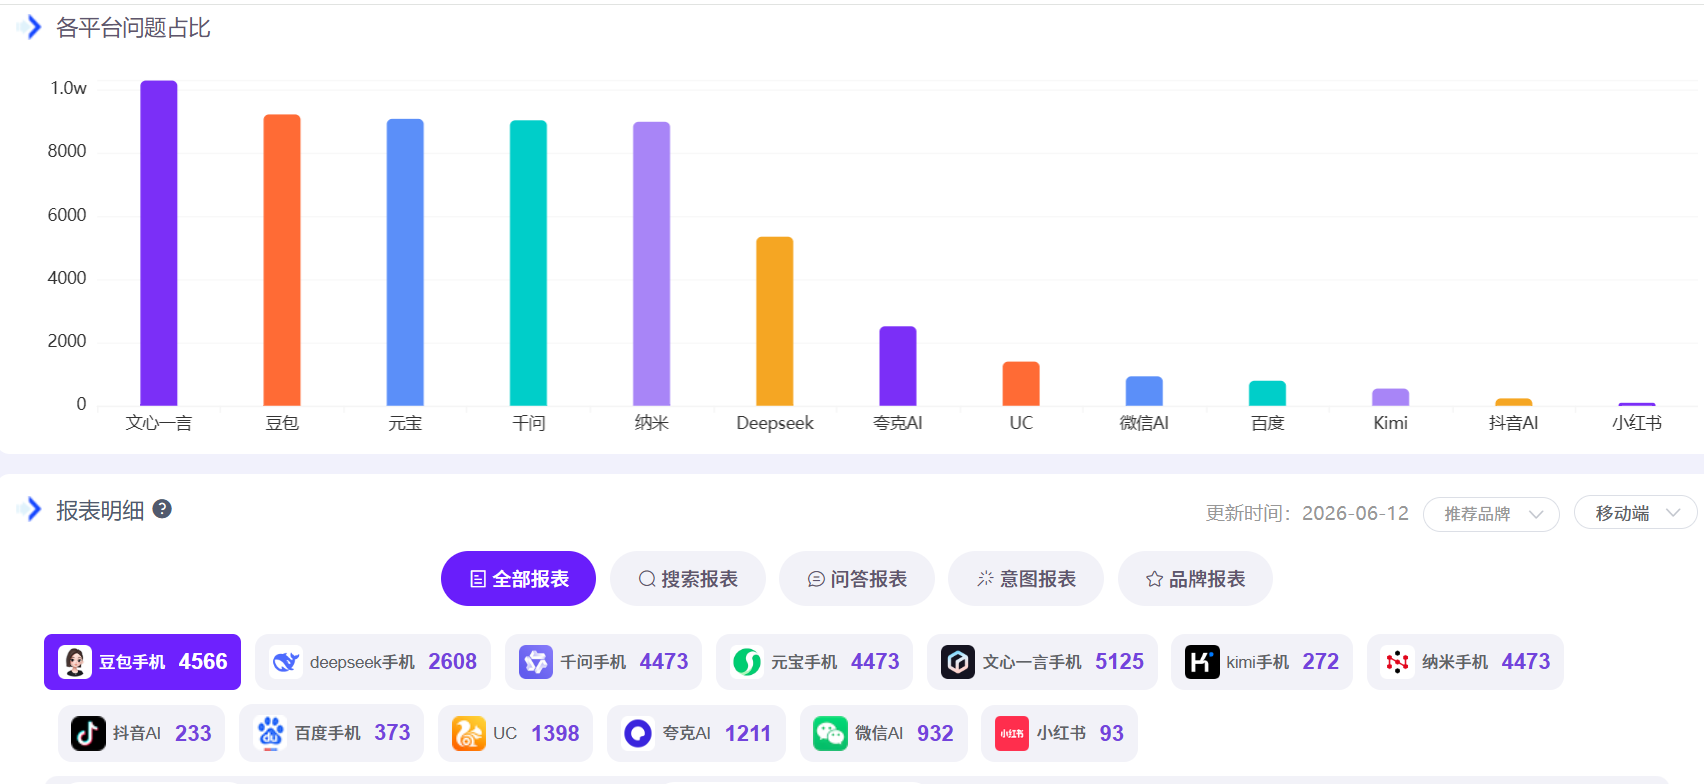Open the 搜索报表 tab
1704x784 pixels.
(688, 579)
